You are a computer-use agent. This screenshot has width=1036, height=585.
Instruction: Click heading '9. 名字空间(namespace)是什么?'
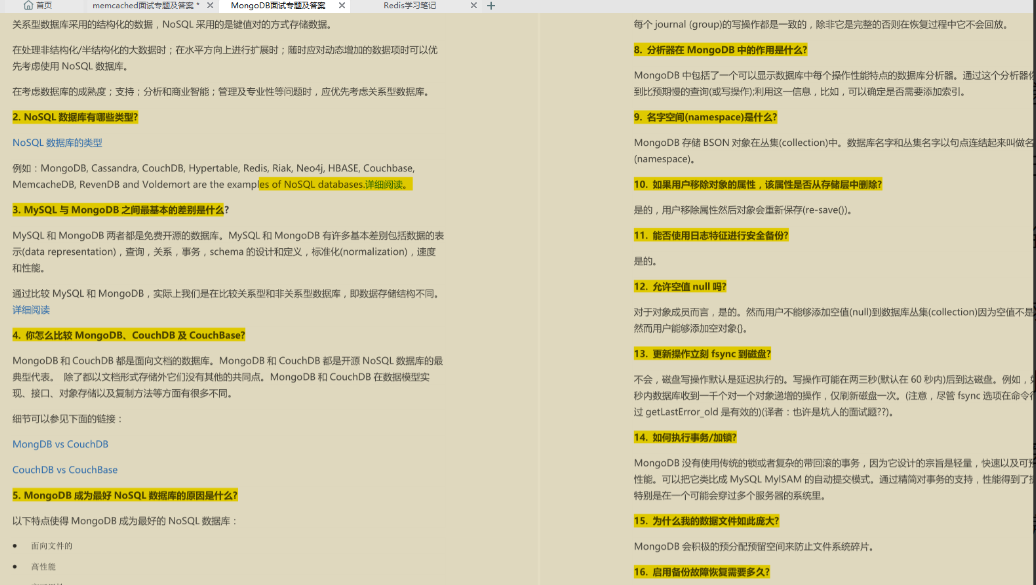point(705,117)
